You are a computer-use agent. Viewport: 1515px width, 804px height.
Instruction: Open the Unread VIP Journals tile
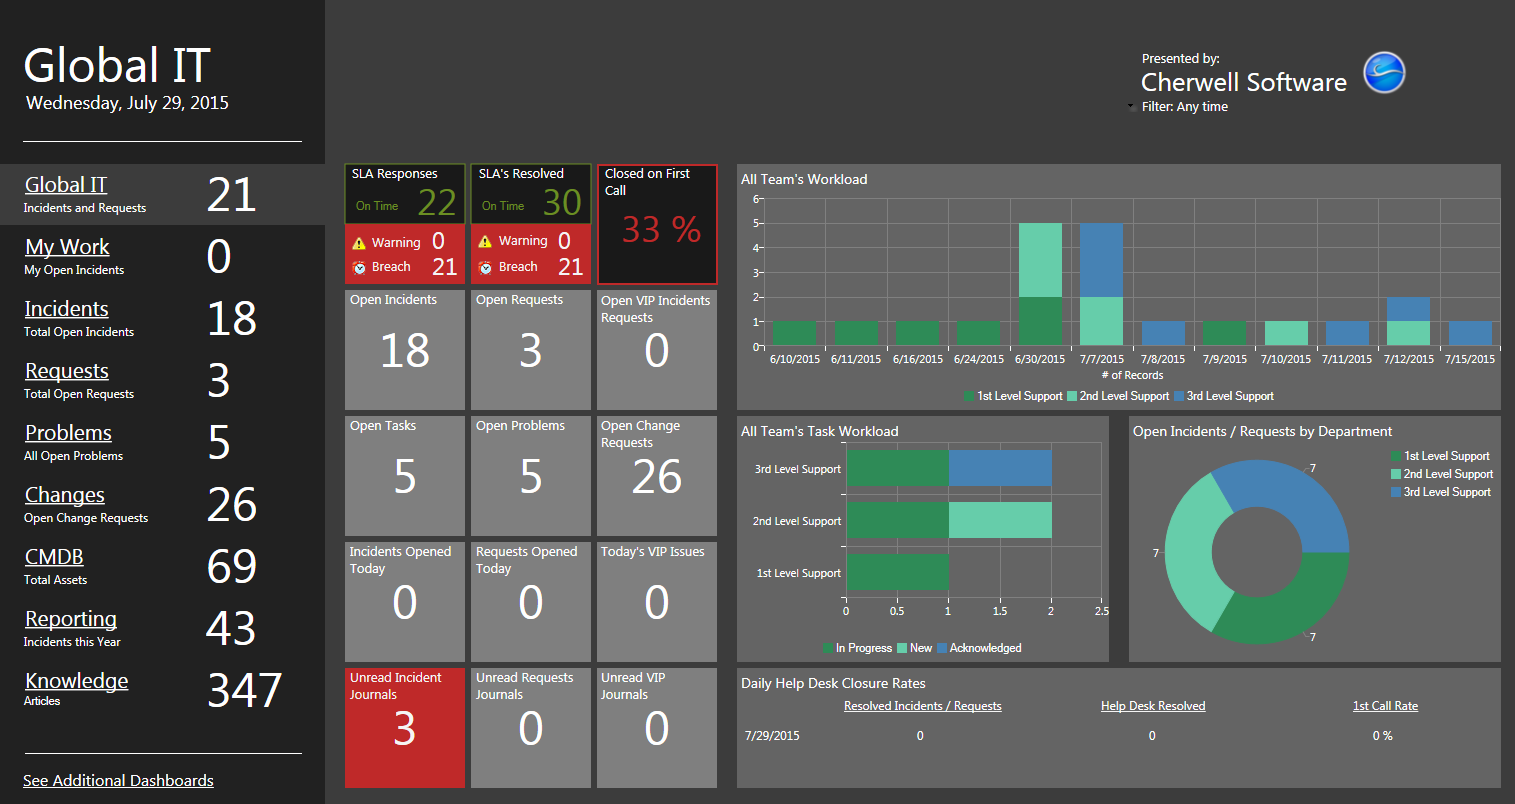click(x=657, y=728)
